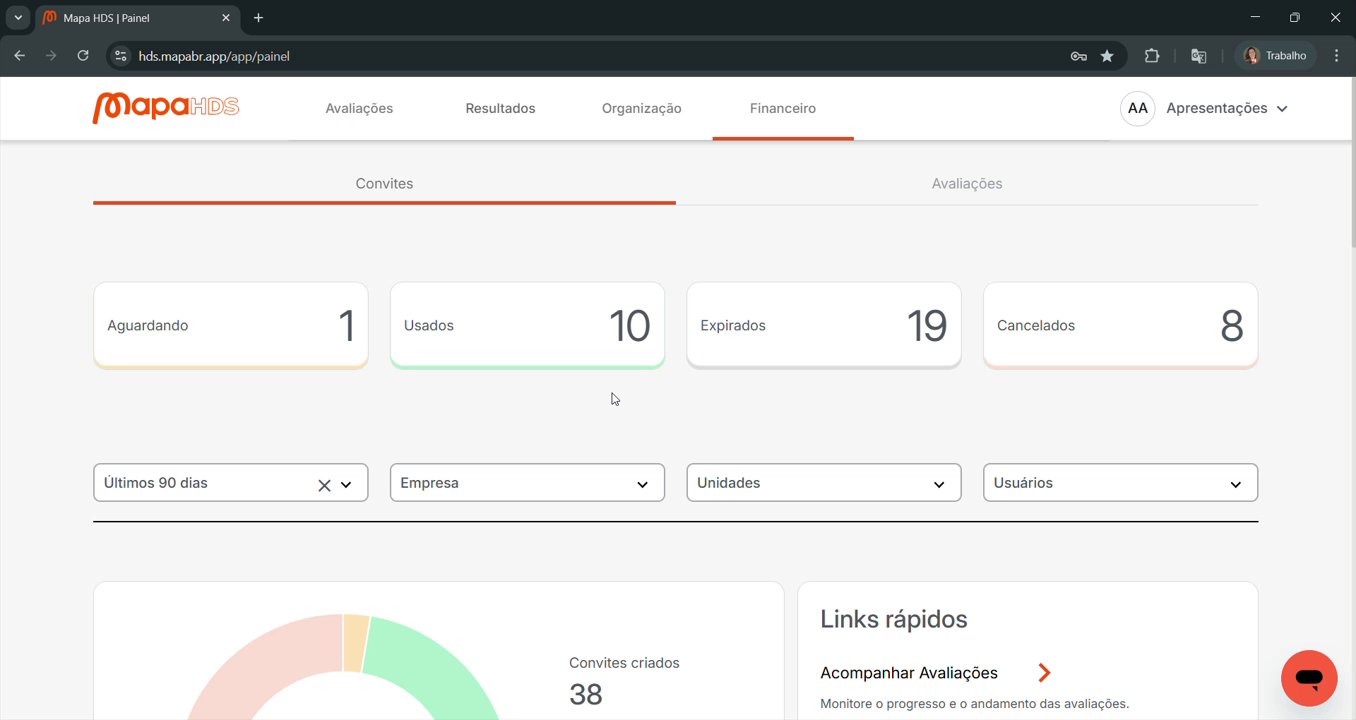Click the browser address bar URL
This screenshot has height=720, width=1356.
pyautogui.click(x=214, y=56)
